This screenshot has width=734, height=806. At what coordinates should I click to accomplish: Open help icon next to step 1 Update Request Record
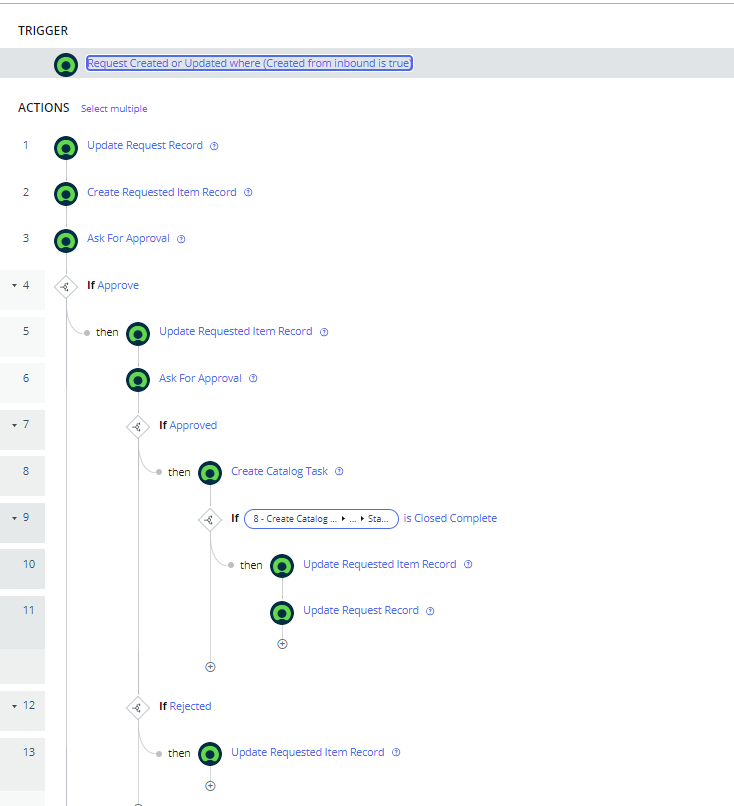[x=214, y=146]
